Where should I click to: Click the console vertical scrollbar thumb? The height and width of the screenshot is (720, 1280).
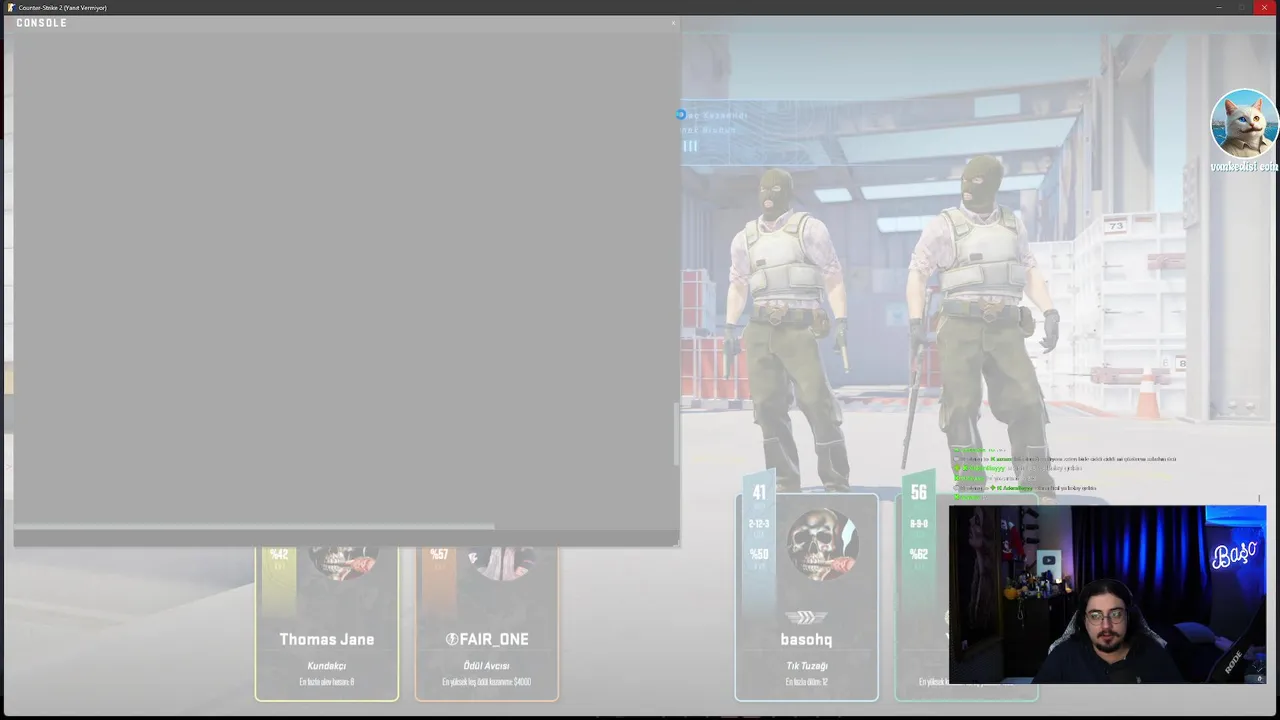[x=676, y=434]
